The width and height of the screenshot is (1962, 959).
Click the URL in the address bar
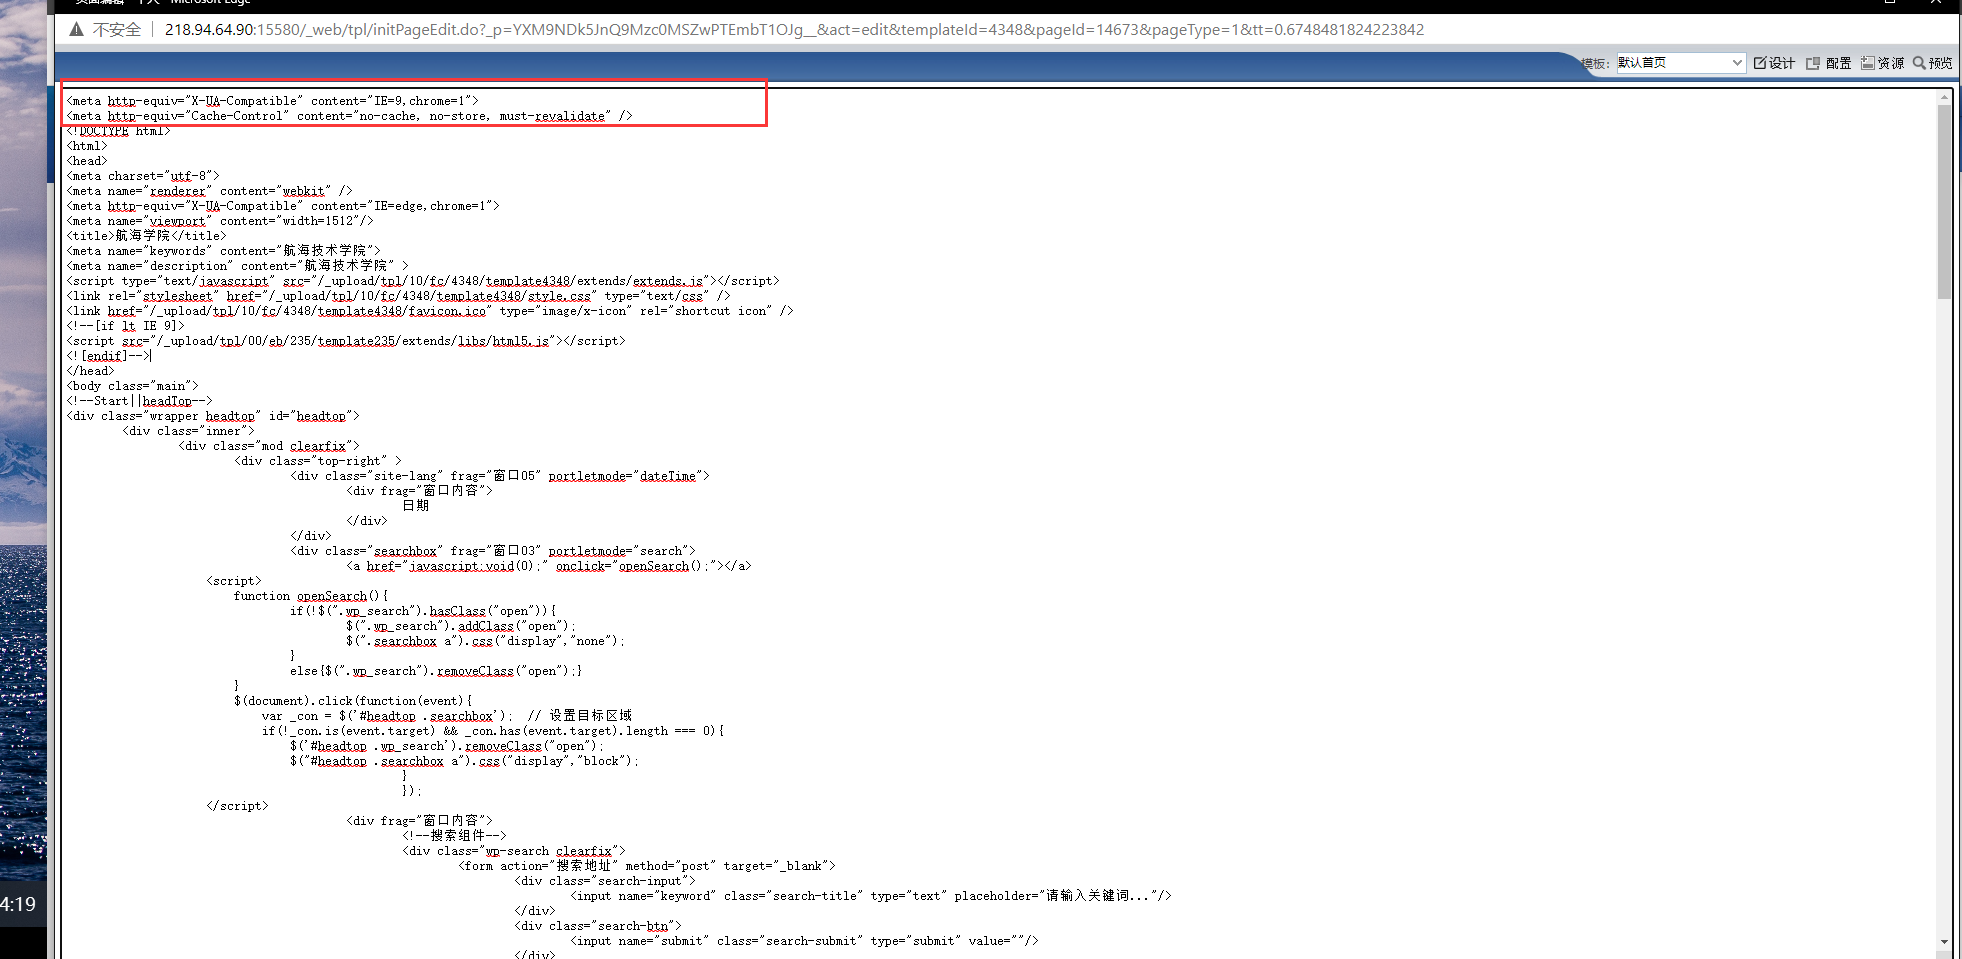(x=794, y=30)
